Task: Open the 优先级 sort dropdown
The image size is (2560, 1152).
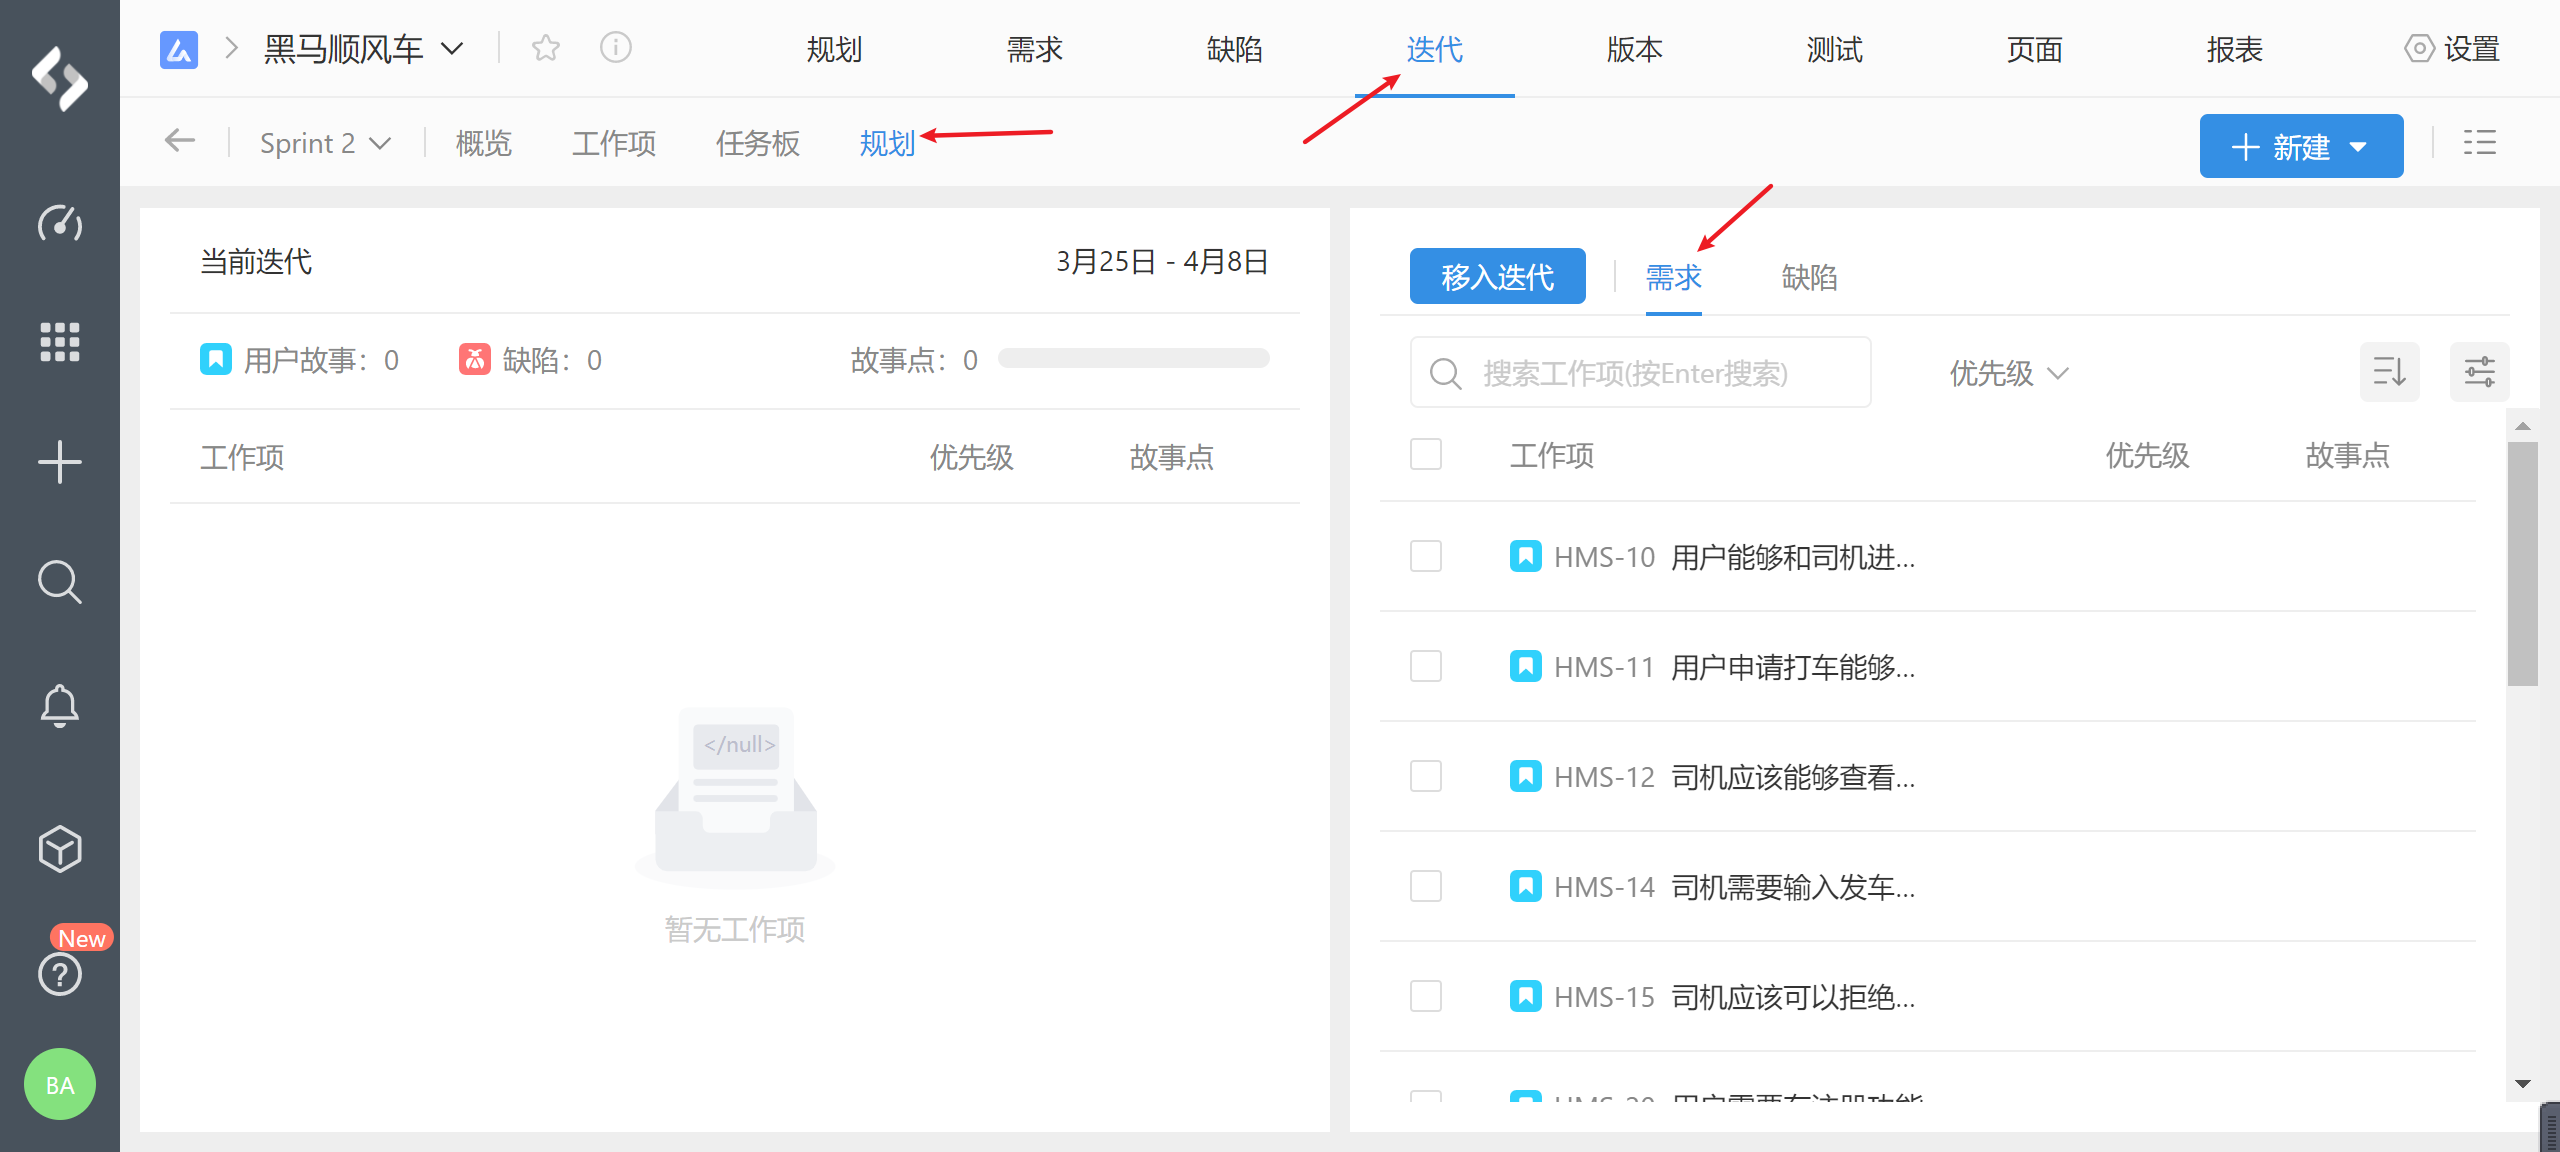Action: 2008,373
